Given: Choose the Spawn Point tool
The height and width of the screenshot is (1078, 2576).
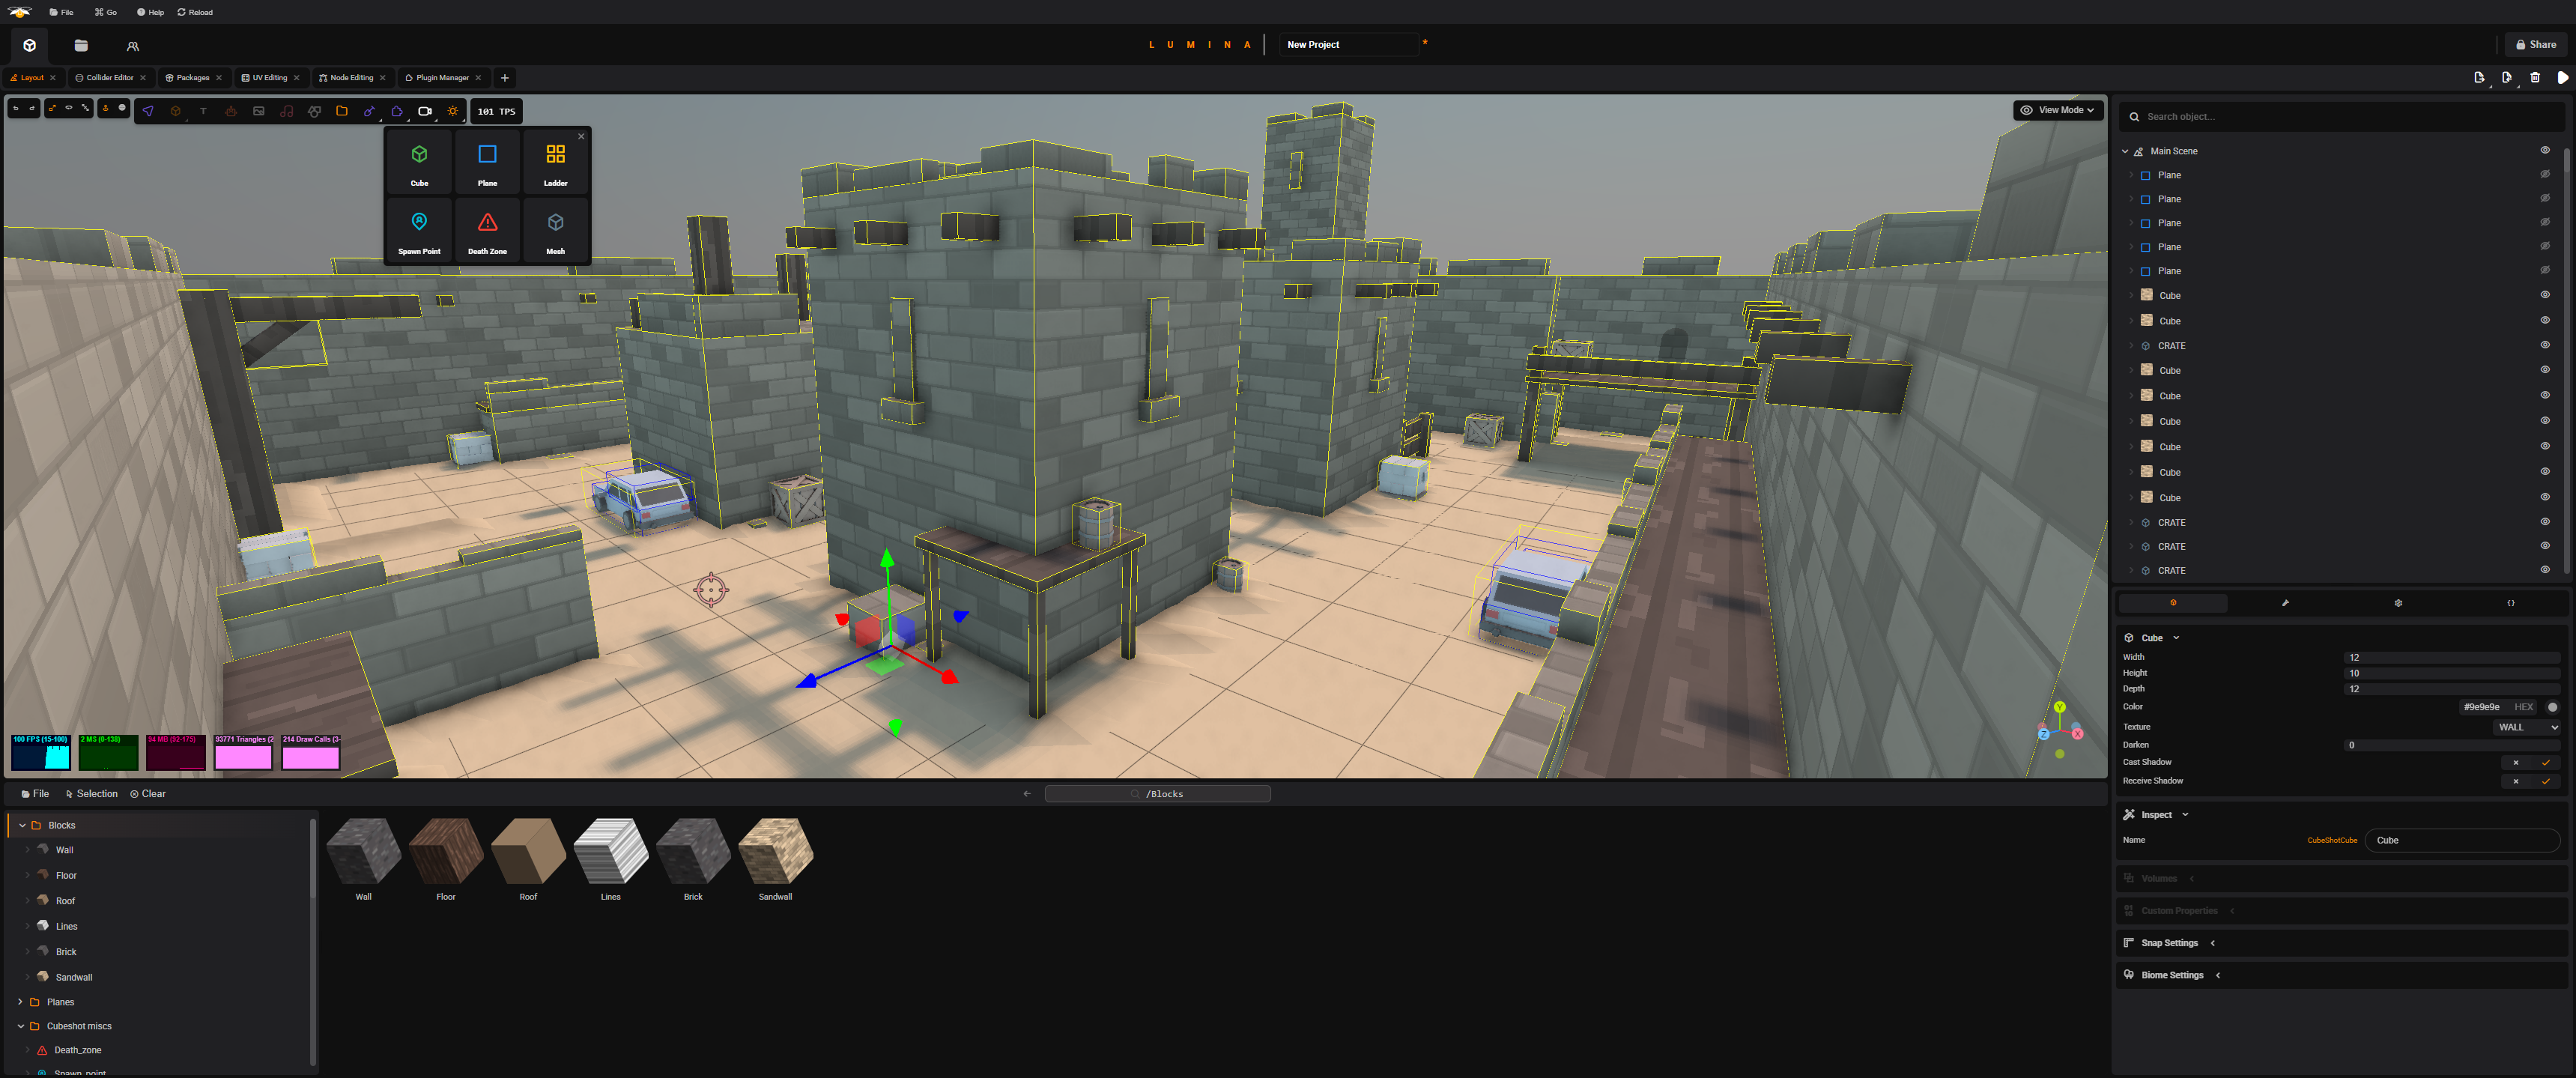Looking at the screenshot, I should pos(419,231).
